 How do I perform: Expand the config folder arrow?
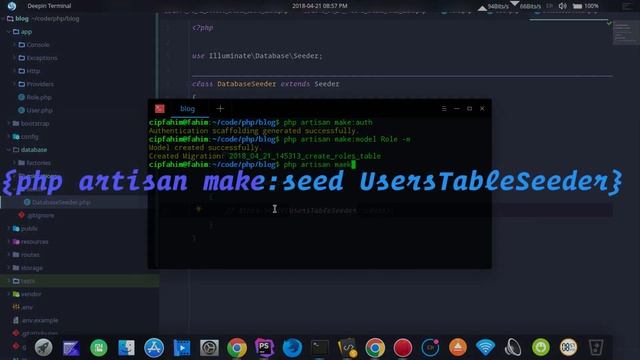[9, 136]
